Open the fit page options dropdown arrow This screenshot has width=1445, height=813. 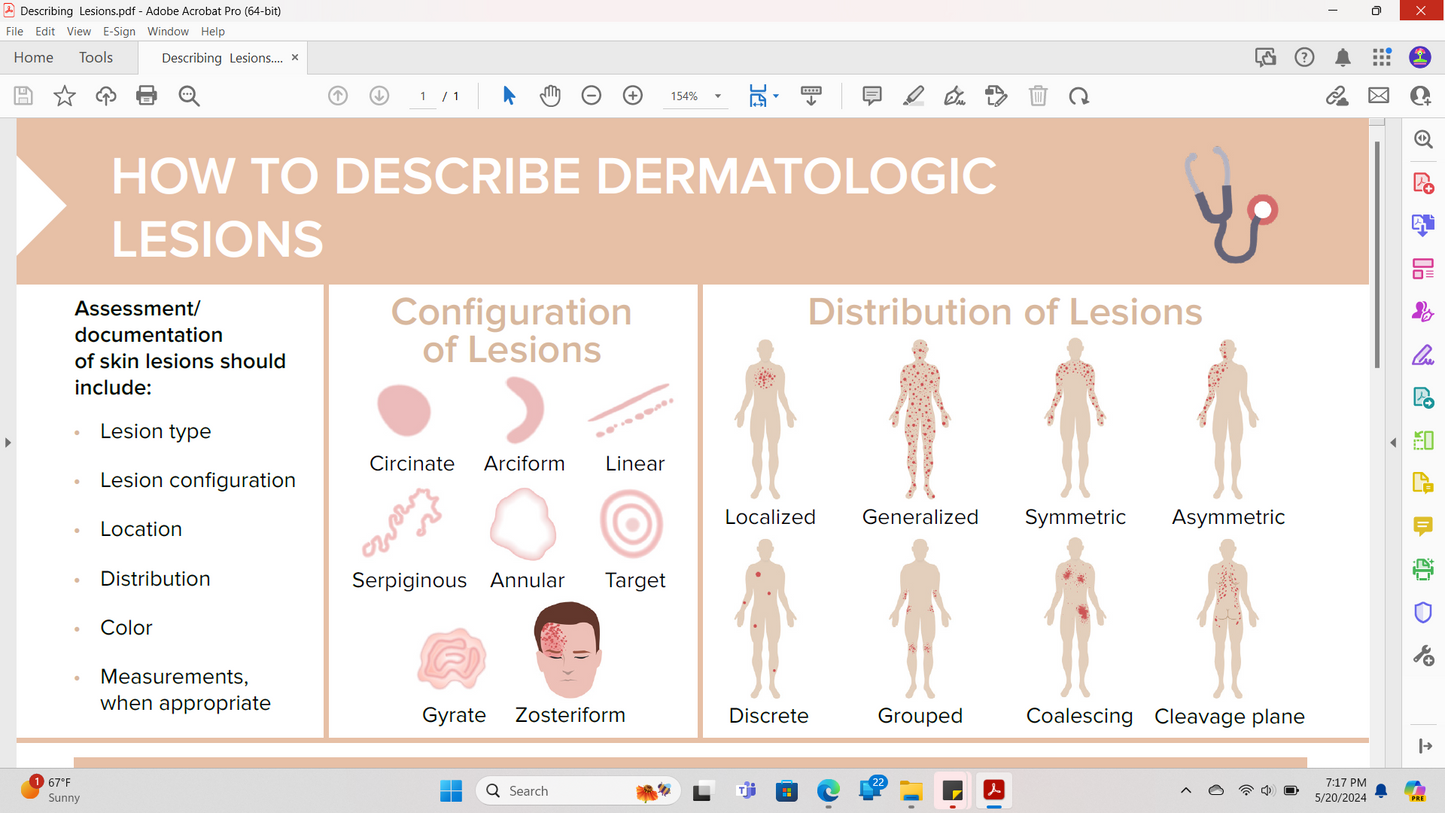click(x=777, y=97)
